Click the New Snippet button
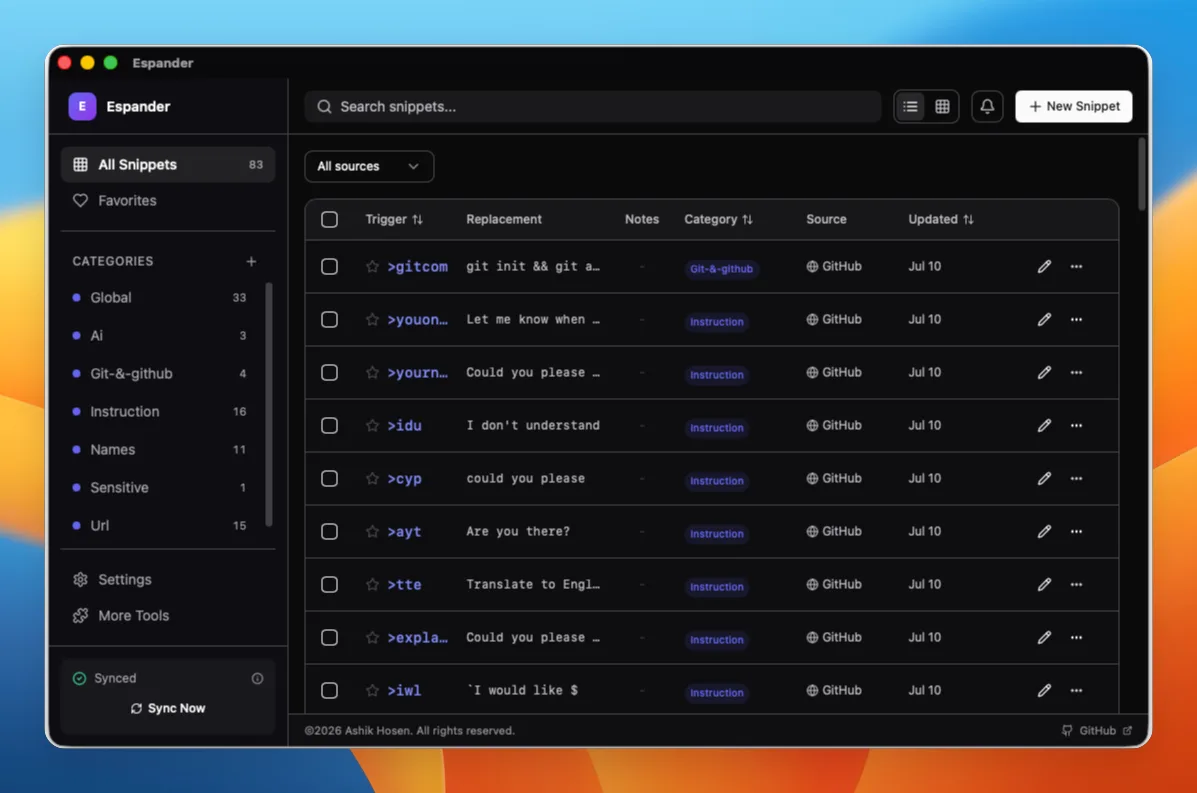The width and height of the screenshot is (1197, 793). pyautogui.click(x=1073, y=107)
